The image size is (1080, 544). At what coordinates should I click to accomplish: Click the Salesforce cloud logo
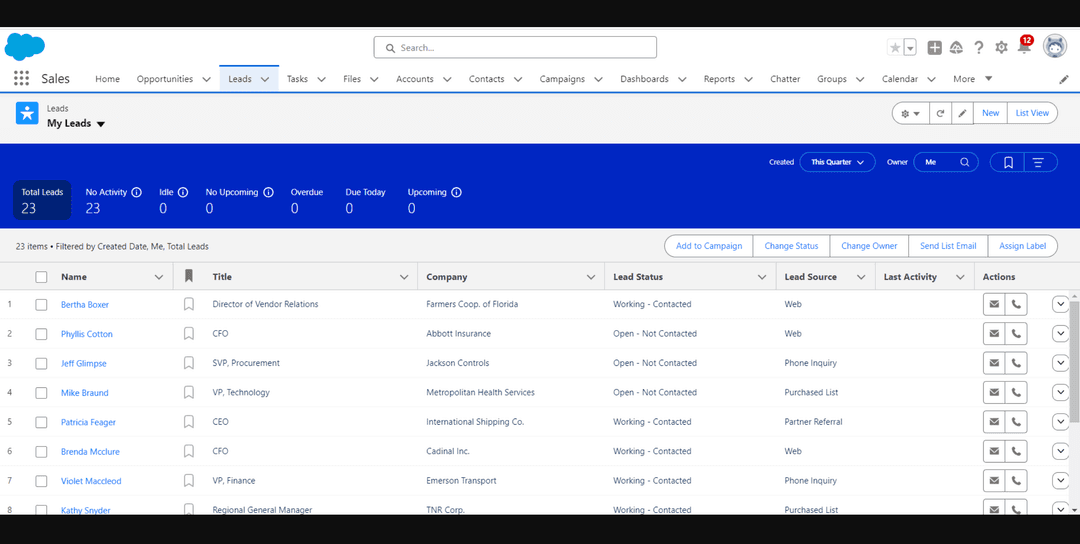[x=25, y=47]
